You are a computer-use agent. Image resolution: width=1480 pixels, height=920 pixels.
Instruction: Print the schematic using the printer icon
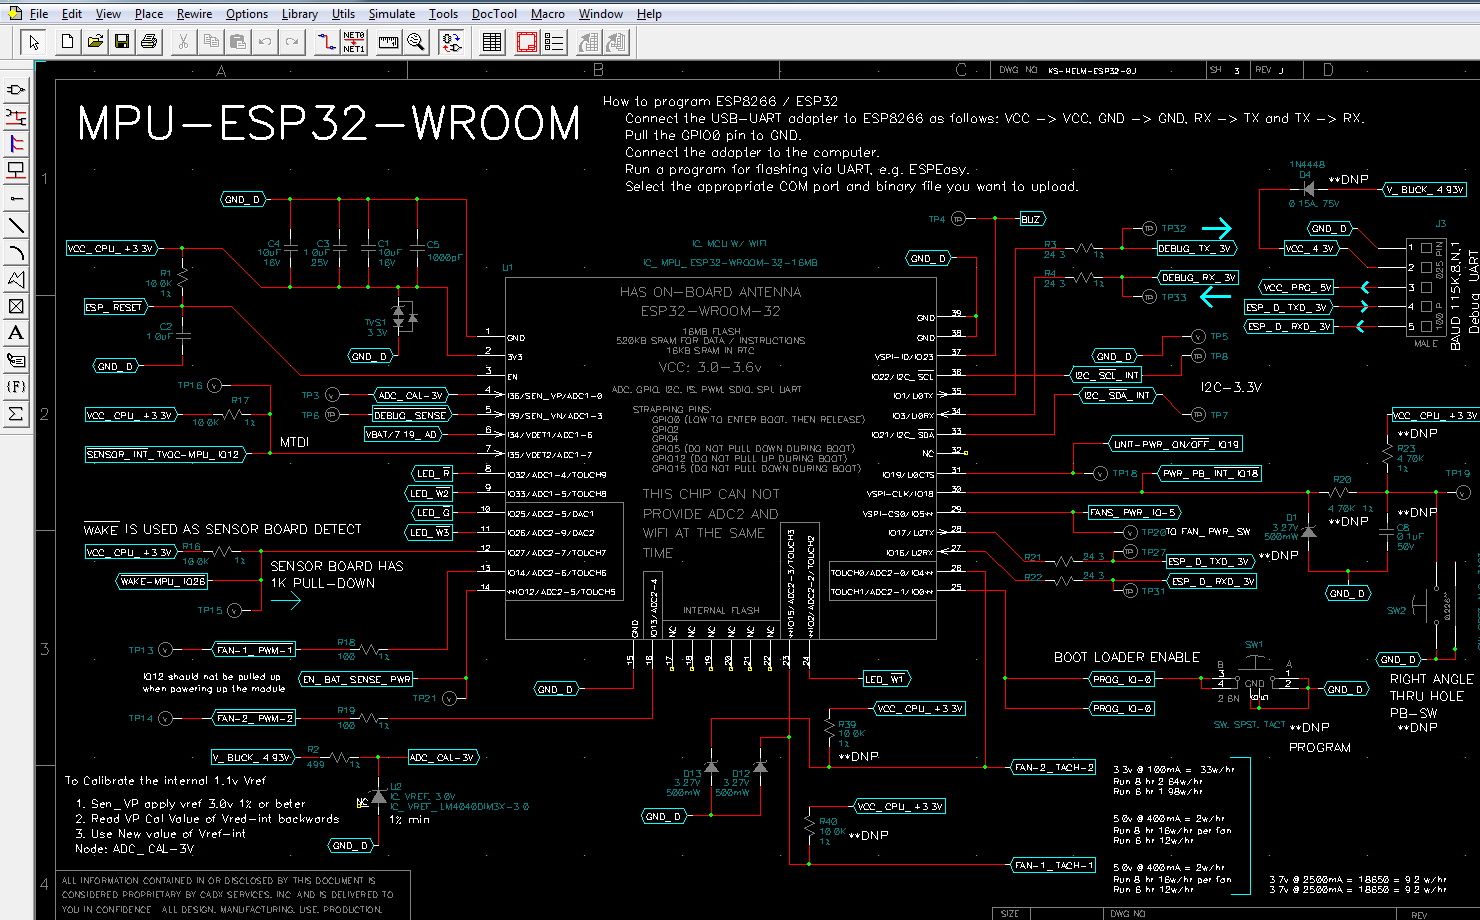click(149, 42)
